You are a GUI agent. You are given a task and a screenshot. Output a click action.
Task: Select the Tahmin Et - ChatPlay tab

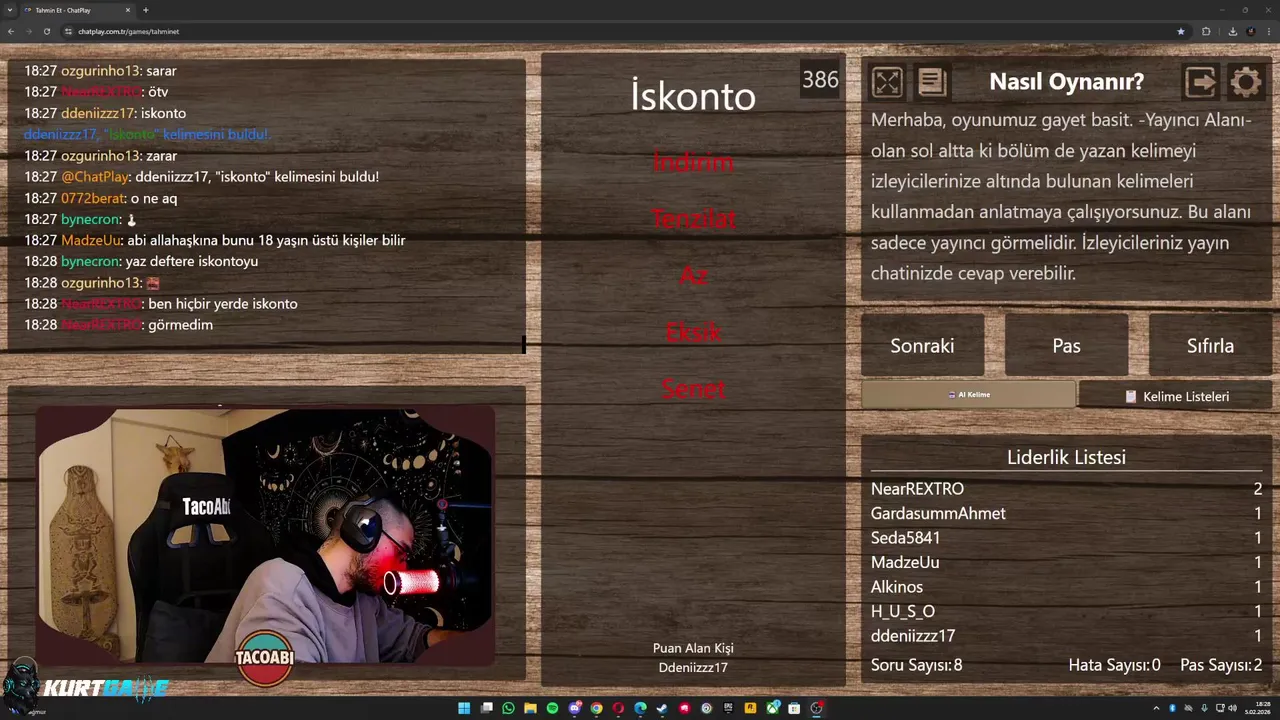(77, 10)
